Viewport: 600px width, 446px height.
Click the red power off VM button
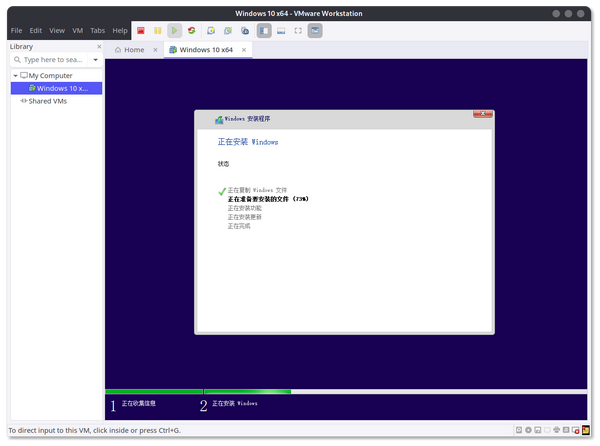tap(141, 31)
